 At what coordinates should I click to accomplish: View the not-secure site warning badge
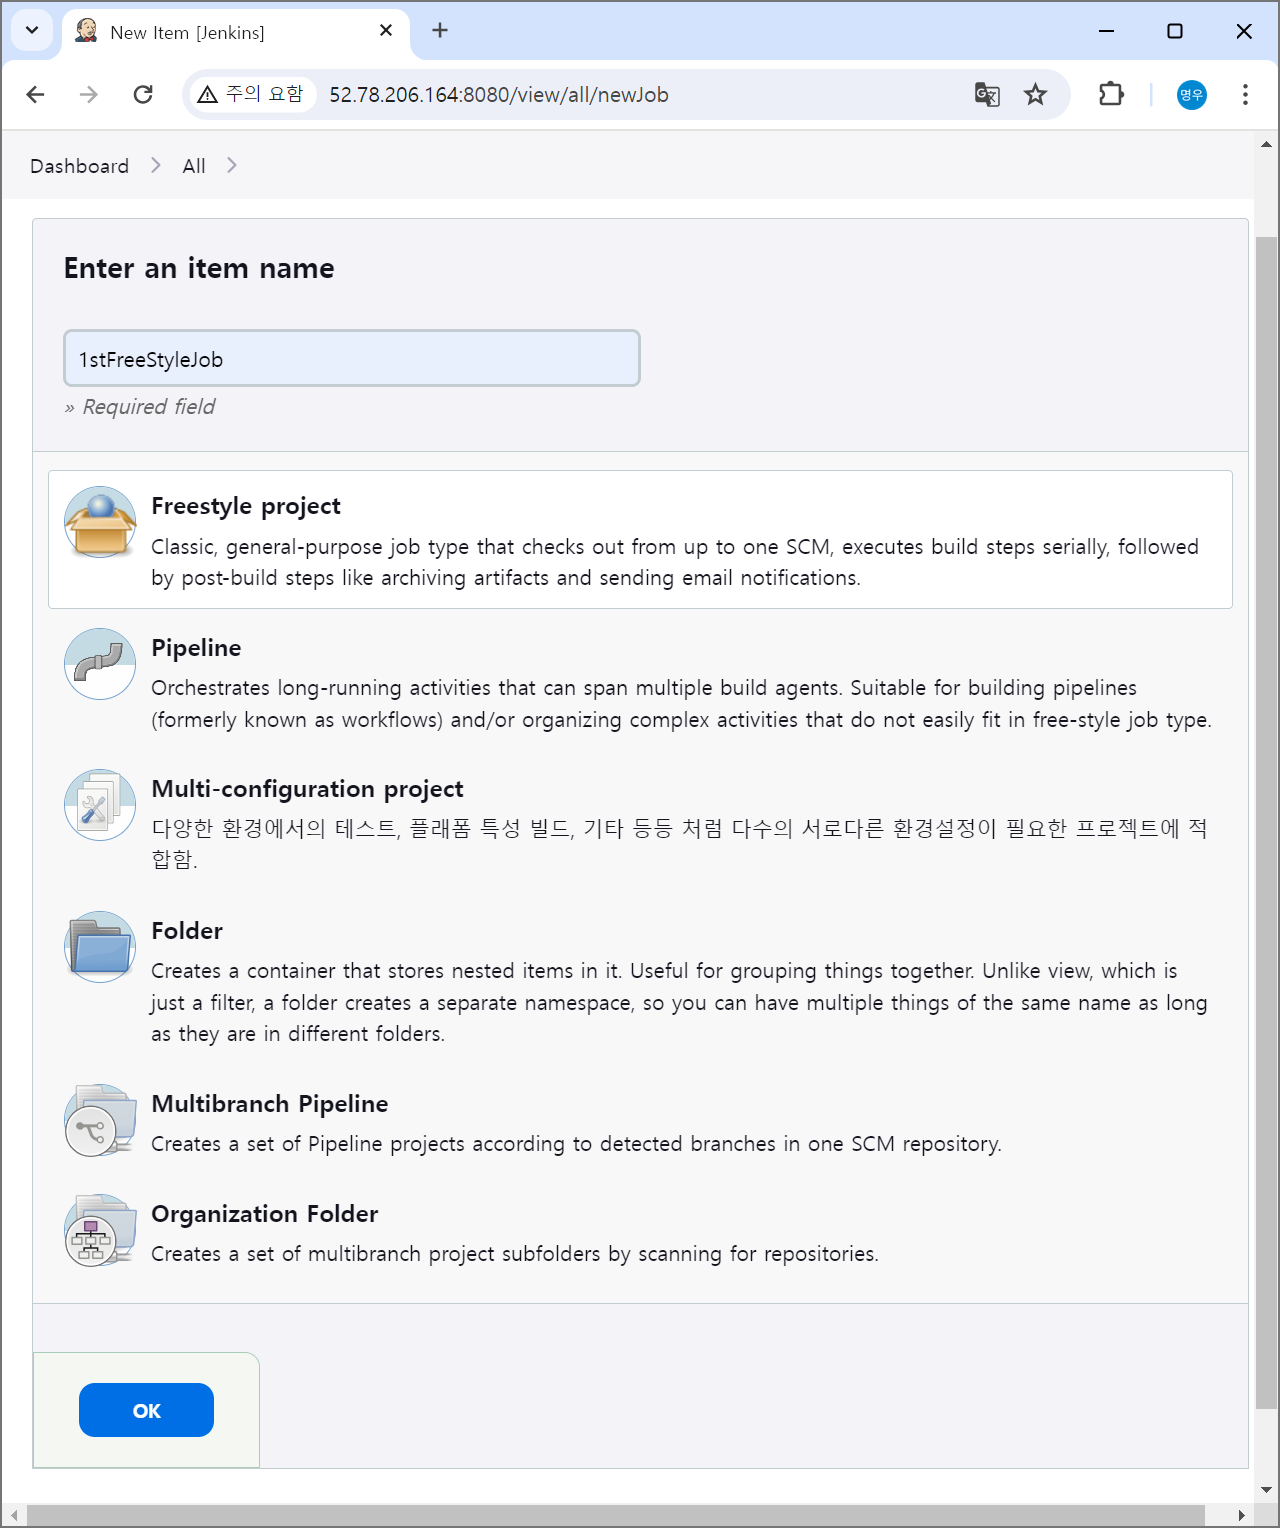click(250, 94)
